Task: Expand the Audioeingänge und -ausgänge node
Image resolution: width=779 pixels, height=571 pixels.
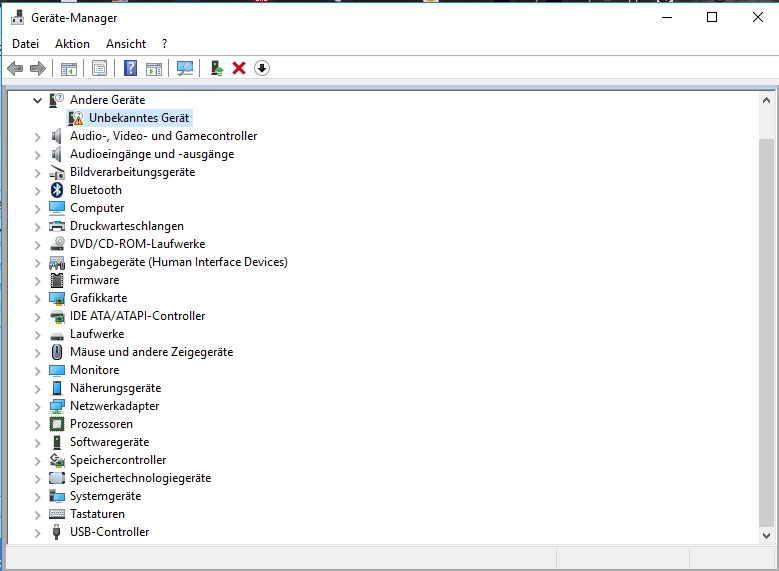Action: pos(37,155)
